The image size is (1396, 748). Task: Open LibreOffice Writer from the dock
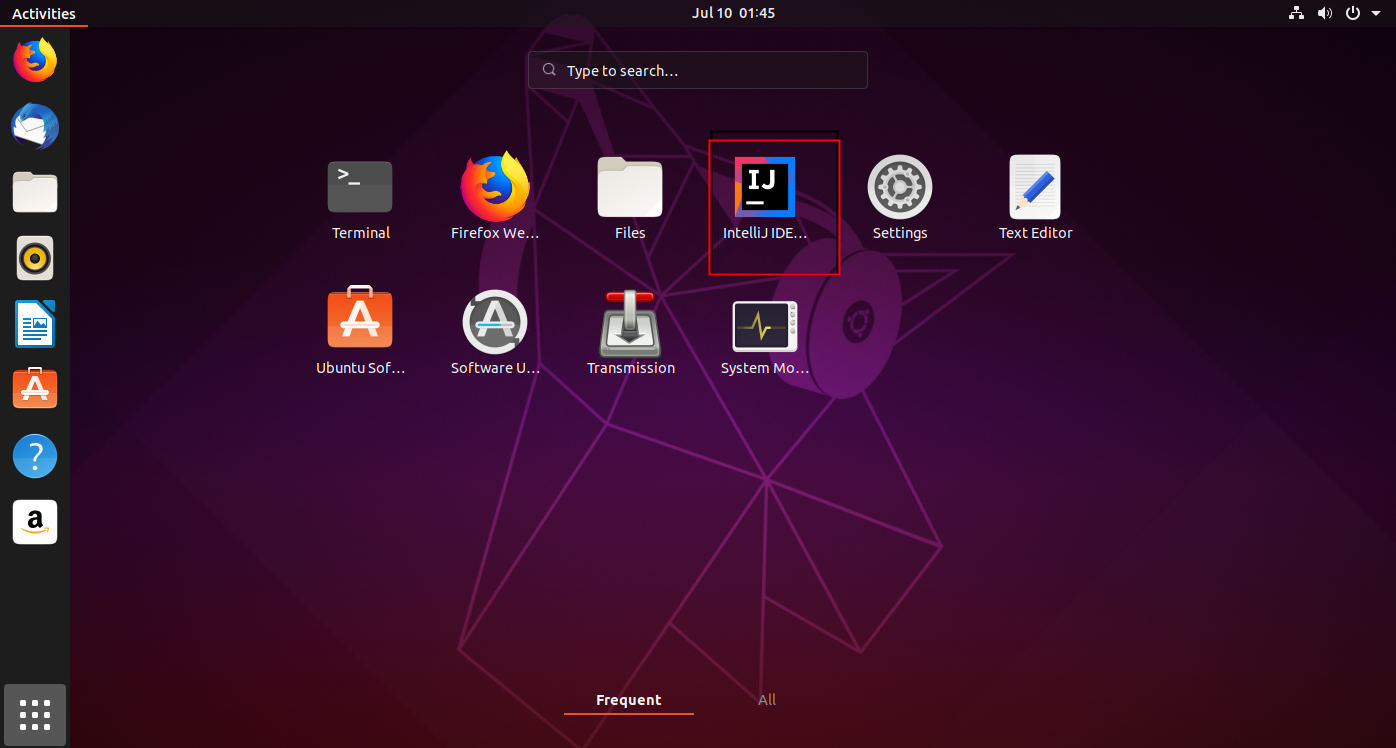pyautogui.click(x=35, y=324)
